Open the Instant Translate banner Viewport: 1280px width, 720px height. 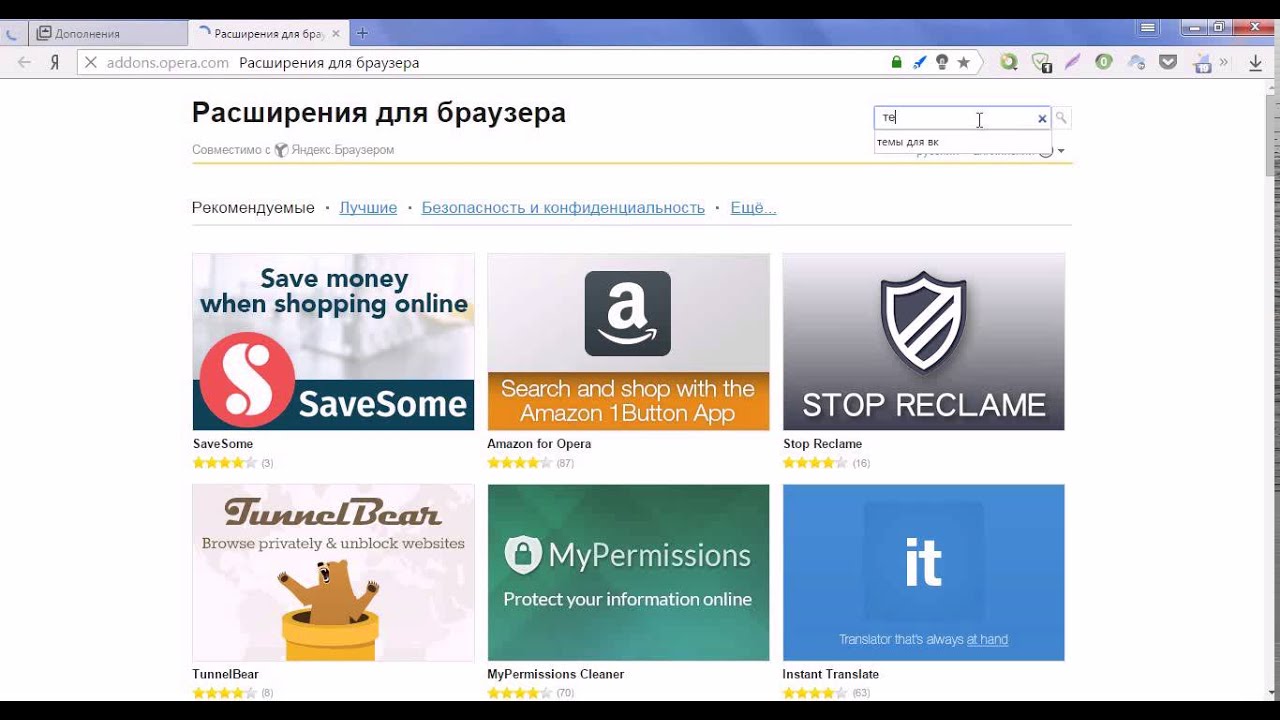pyautogui.click(x=923, y=573)
